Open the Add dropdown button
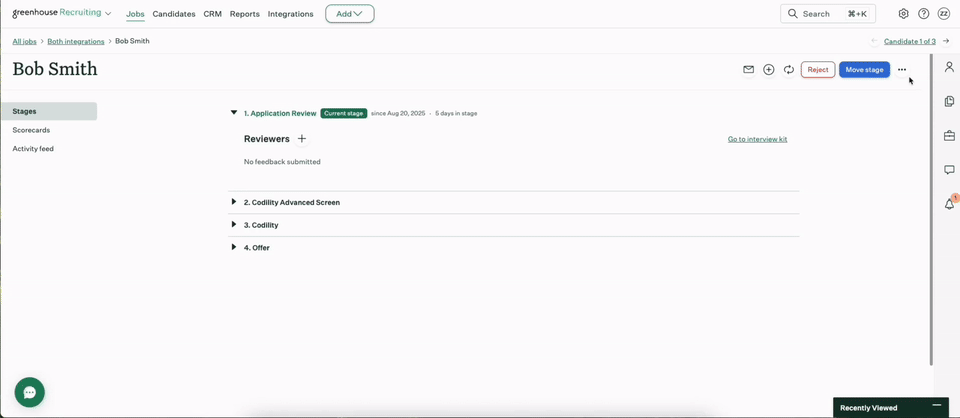The height and width of the screenshot is (418, 960). click(x=350, y=13)
